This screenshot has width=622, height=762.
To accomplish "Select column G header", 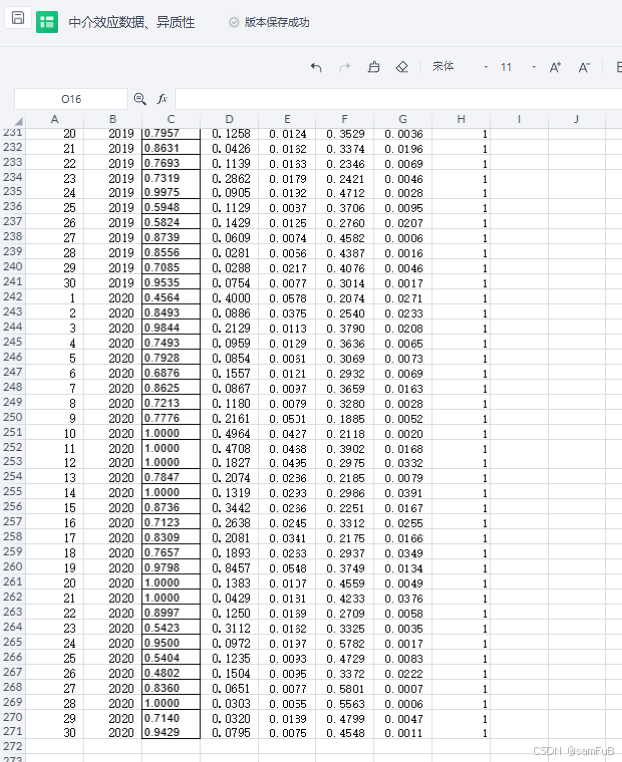I will click(403, 120).
